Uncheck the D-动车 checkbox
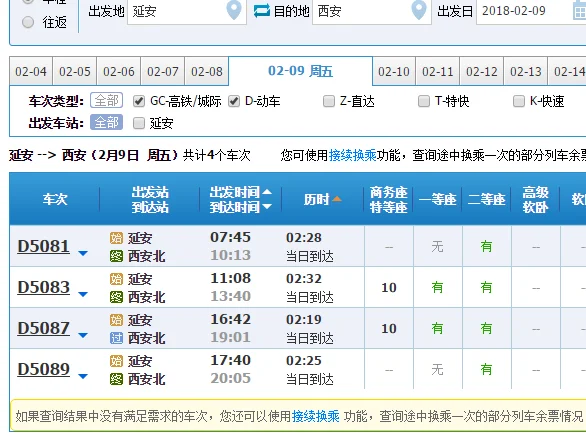 coord(234,101)
